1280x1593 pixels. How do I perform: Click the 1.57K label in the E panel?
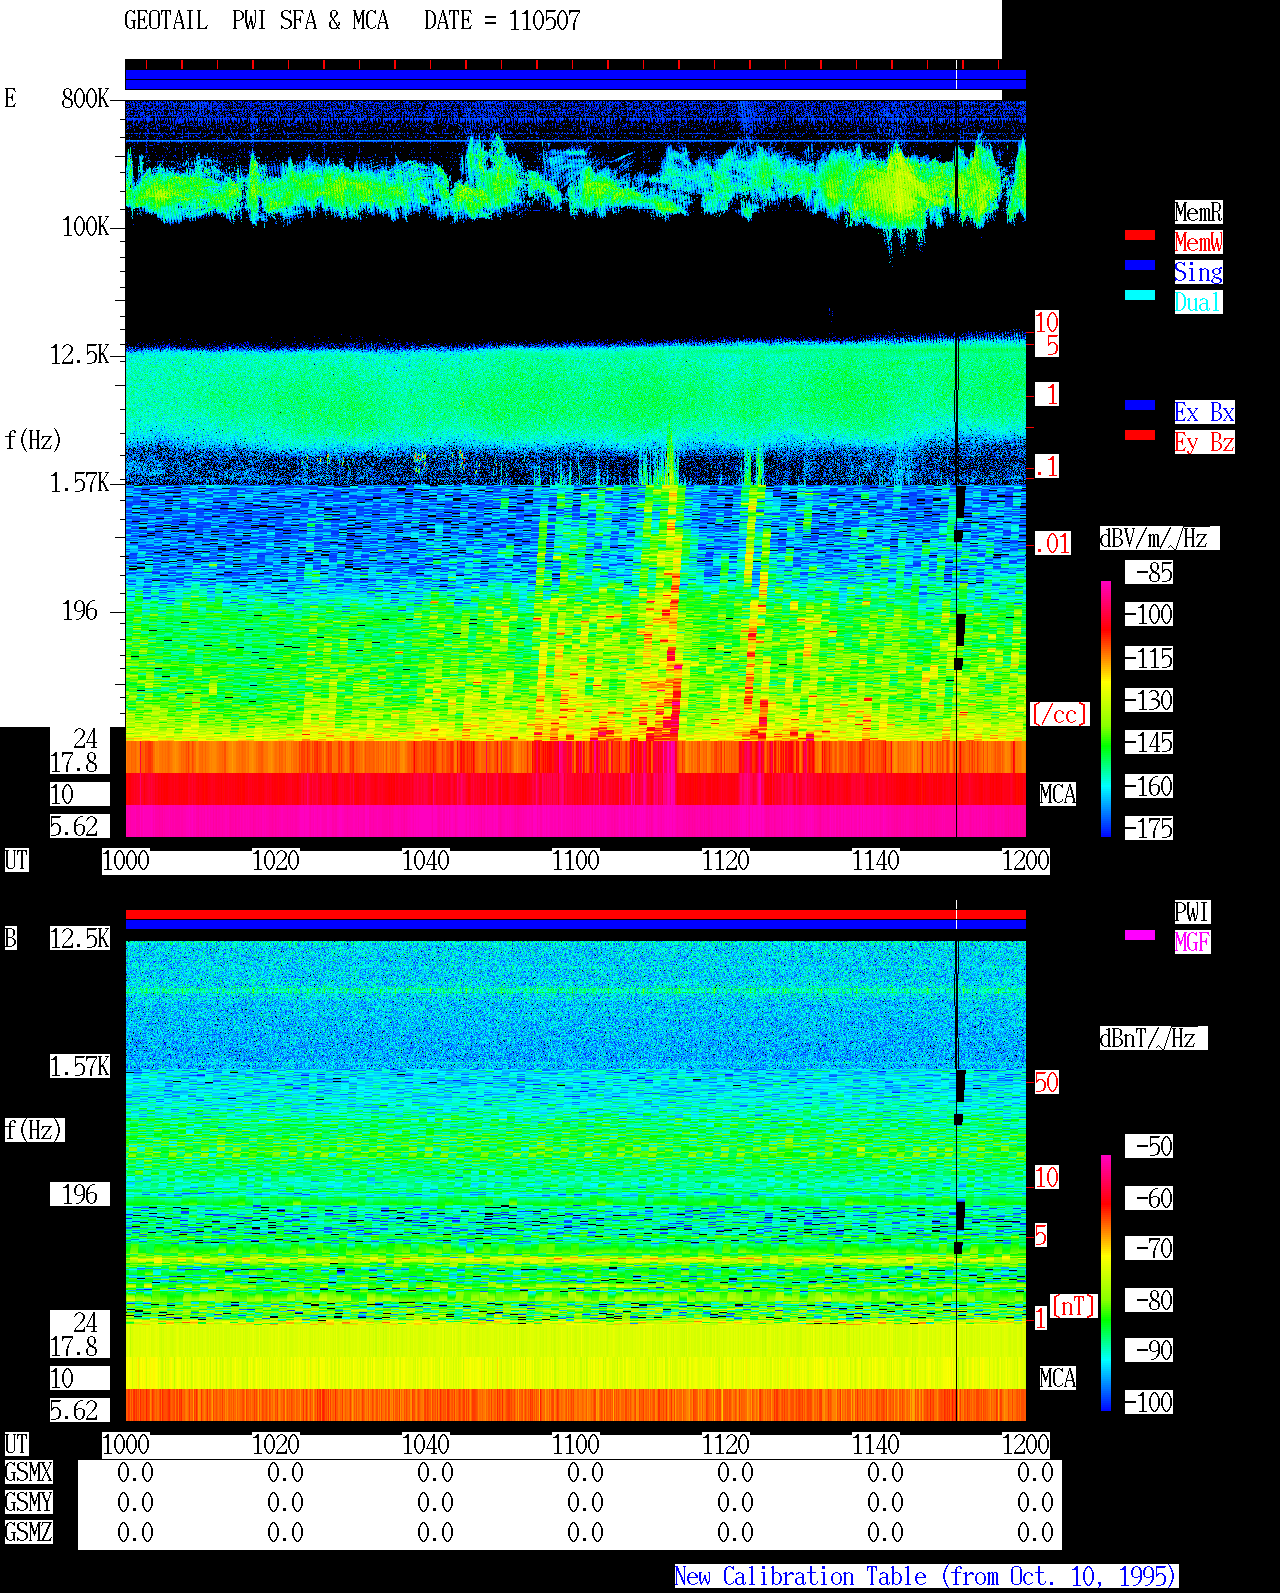click(80, 482)
